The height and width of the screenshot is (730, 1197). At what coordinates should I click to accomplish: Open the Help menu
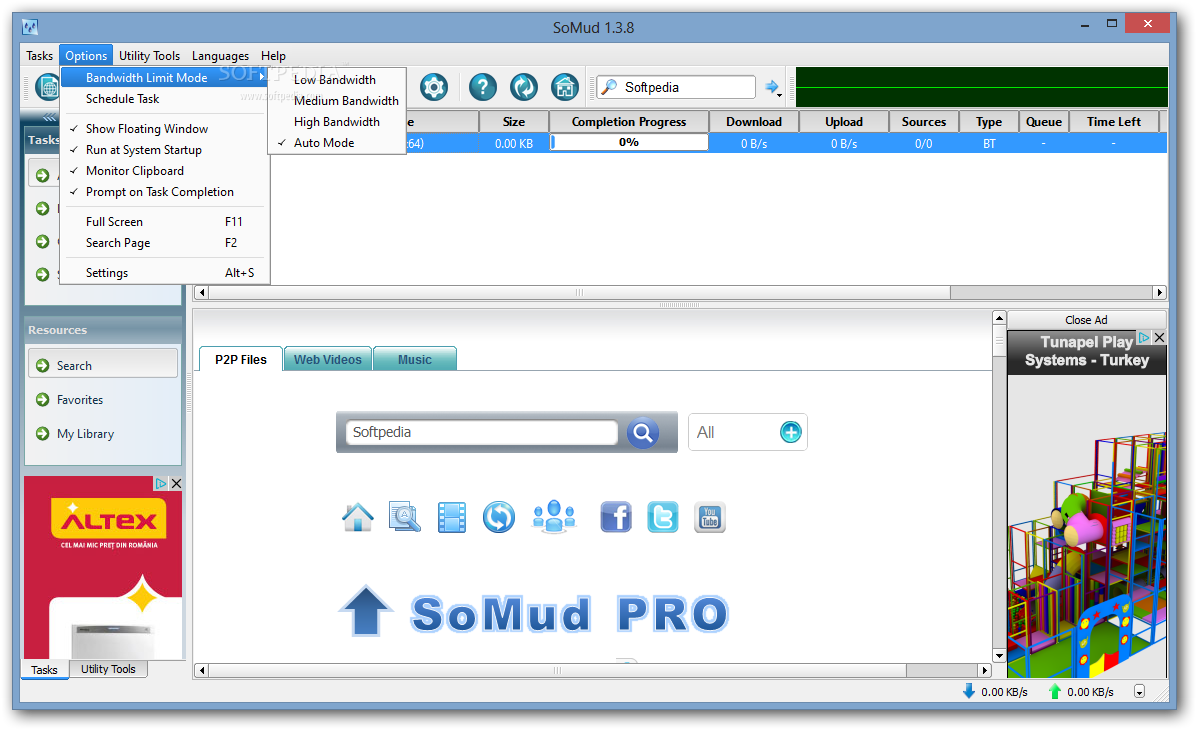pyautogui.click(x=273, y=56)
